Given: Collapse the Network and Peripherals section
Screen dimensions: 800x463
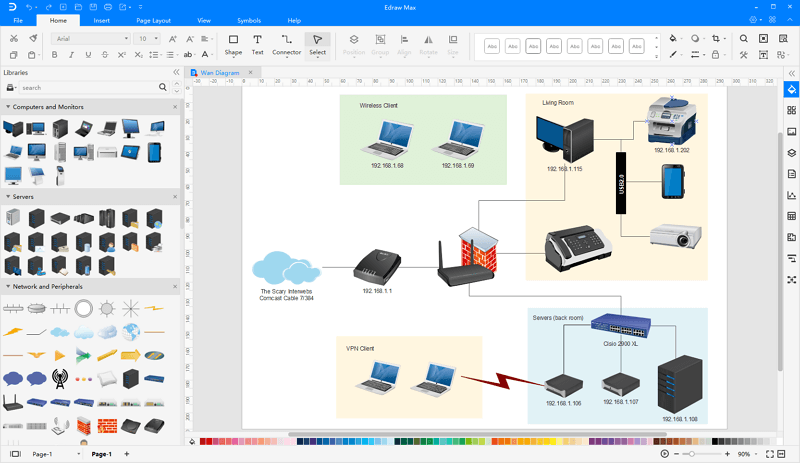Looking at the screenshot, I should [x=8, y=286].
